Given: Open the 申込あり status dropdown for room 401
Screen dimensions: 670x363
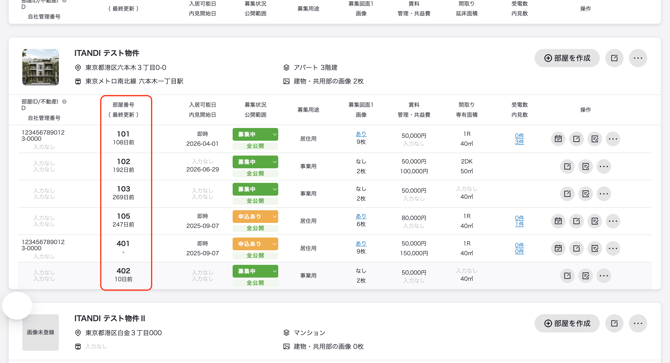Looking at the screenshot, I should pyautogui.click(x=255, y=244).
